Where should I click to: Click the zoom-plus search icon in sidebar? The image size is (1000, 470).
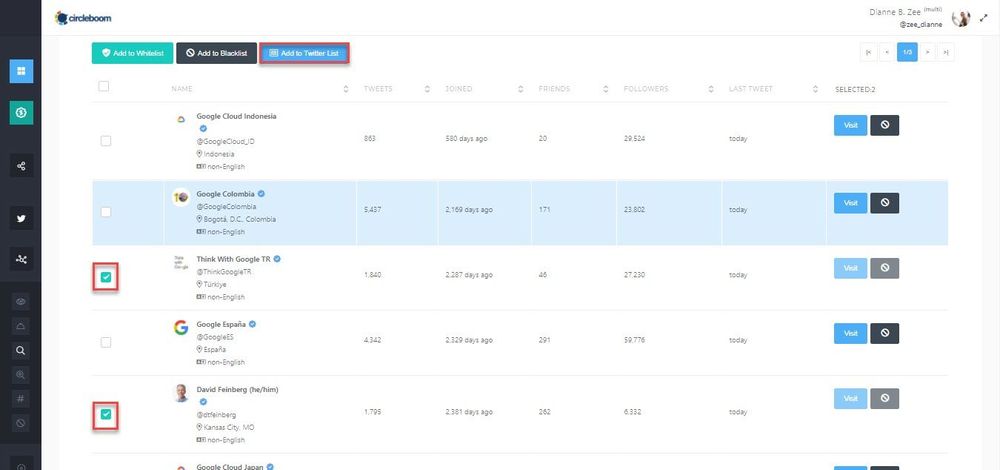(21, 374)
